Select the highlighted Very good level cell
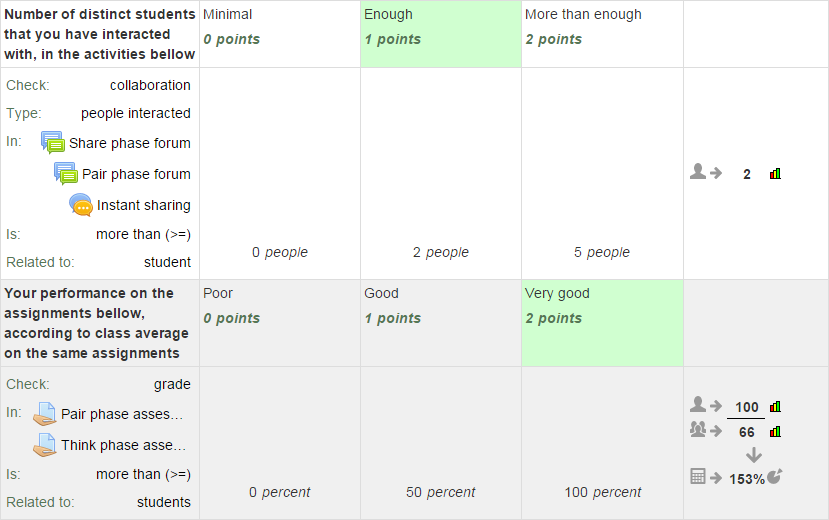Viewport: 829px width, 520px height. point(602,323)
